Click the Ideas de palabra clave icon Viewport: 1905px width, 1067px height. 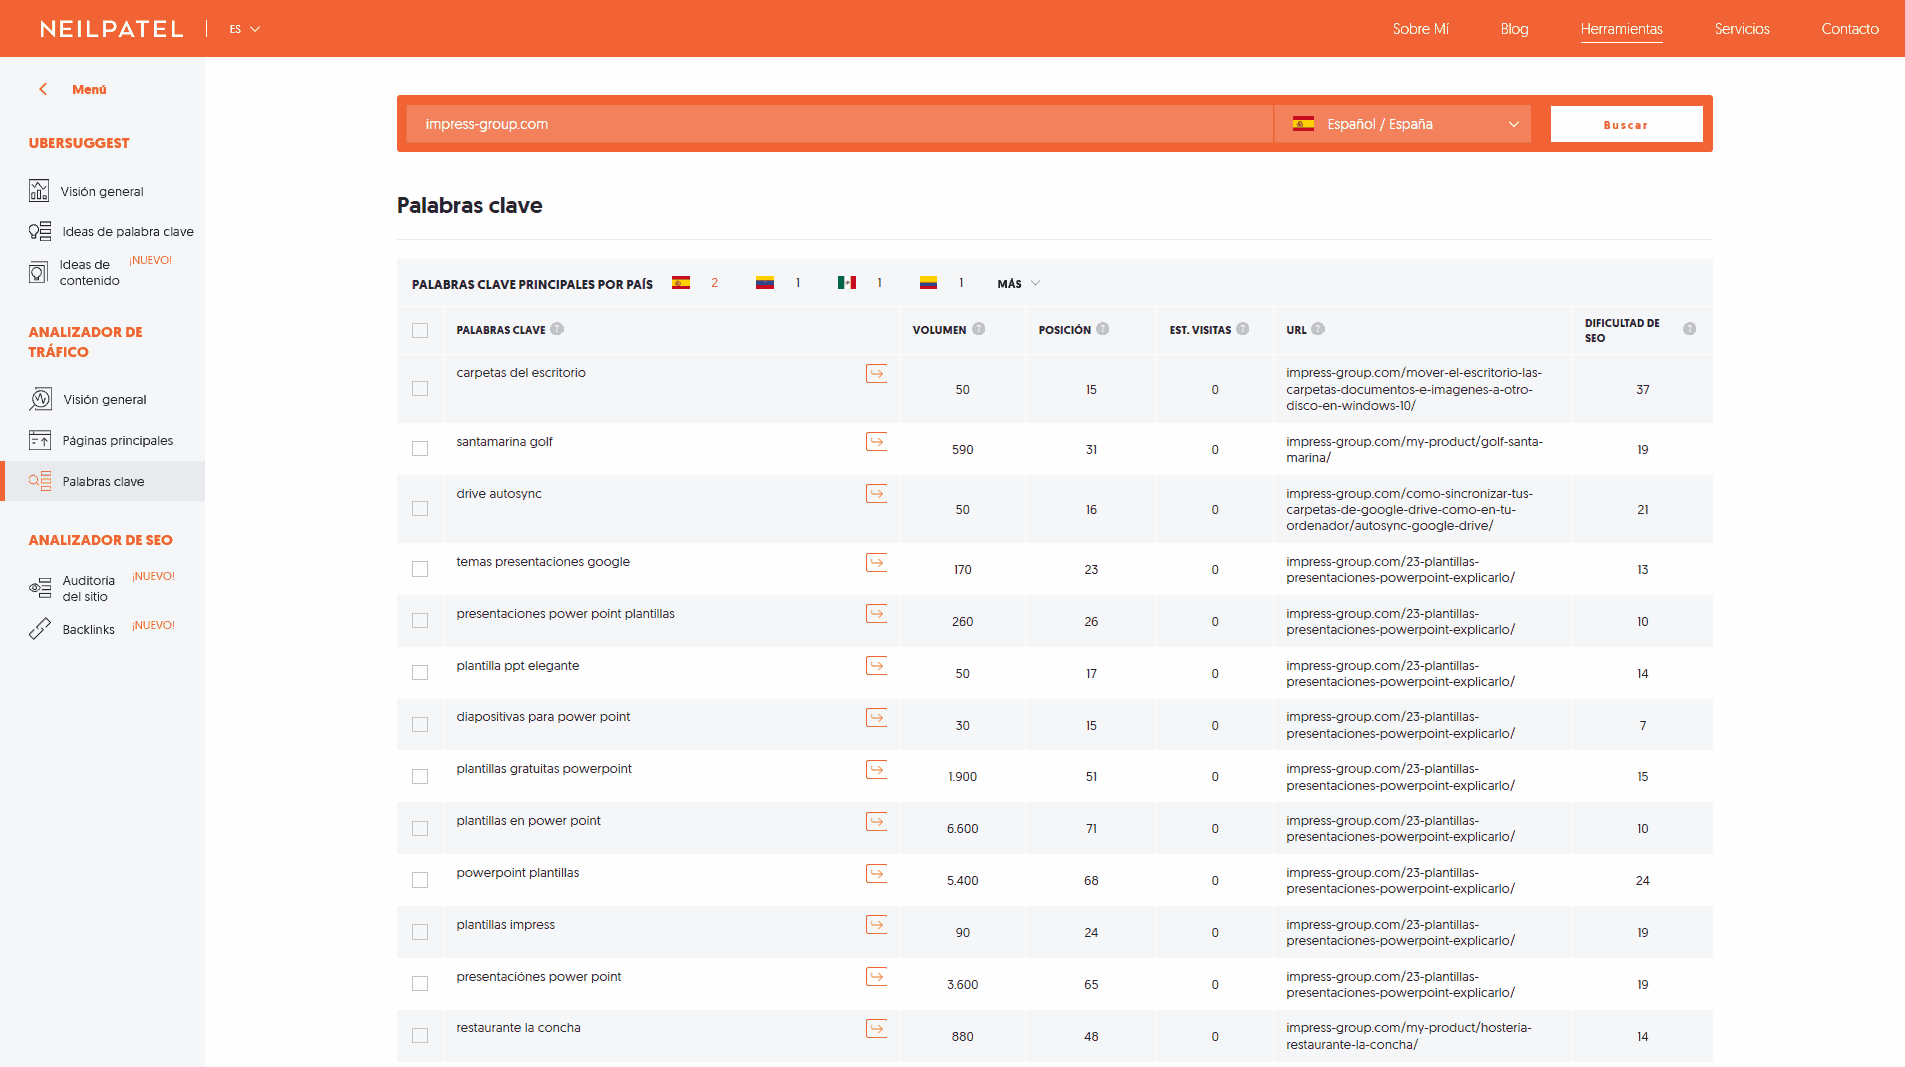[40, 231]
